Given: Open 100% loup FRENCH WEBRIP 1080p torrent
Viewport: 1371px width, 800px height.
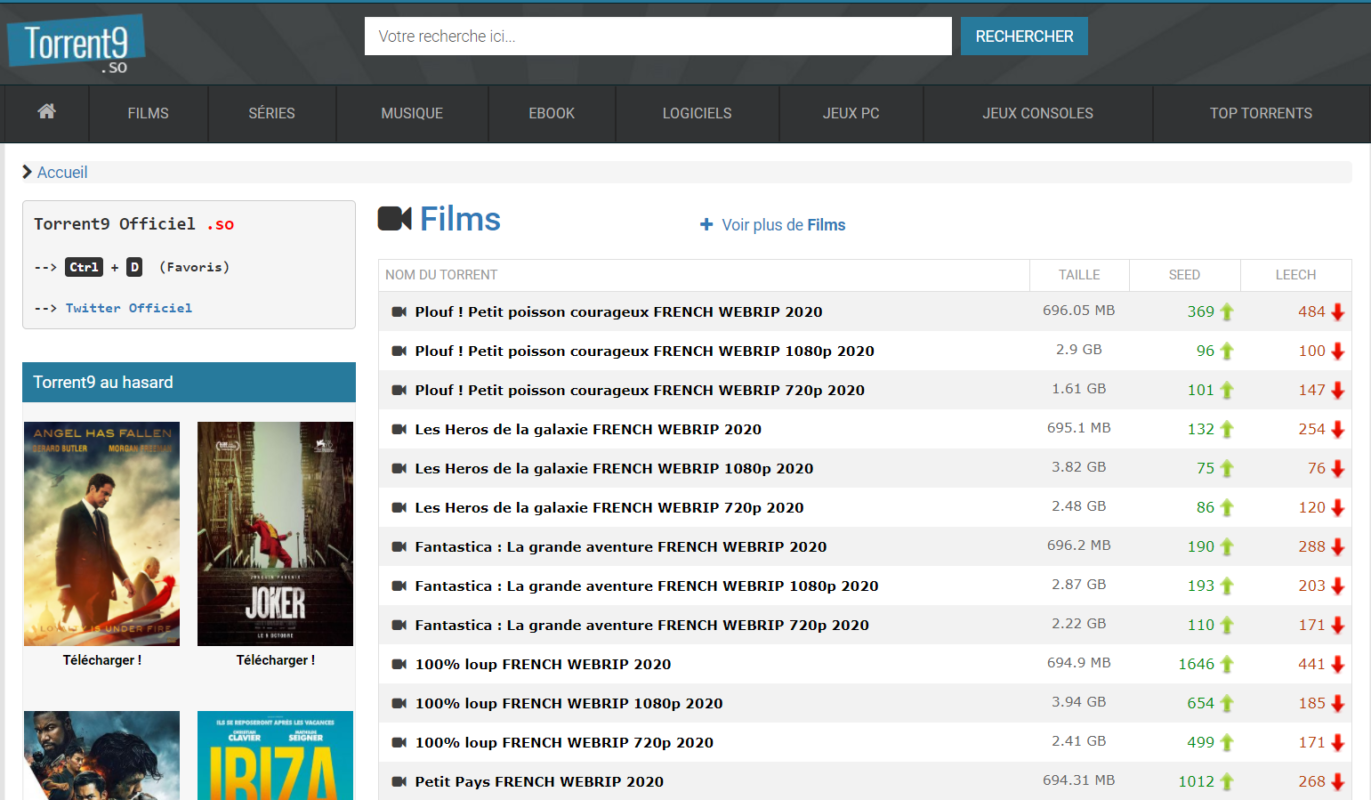Looking at the screenshot, I should [x=569, y=703].
